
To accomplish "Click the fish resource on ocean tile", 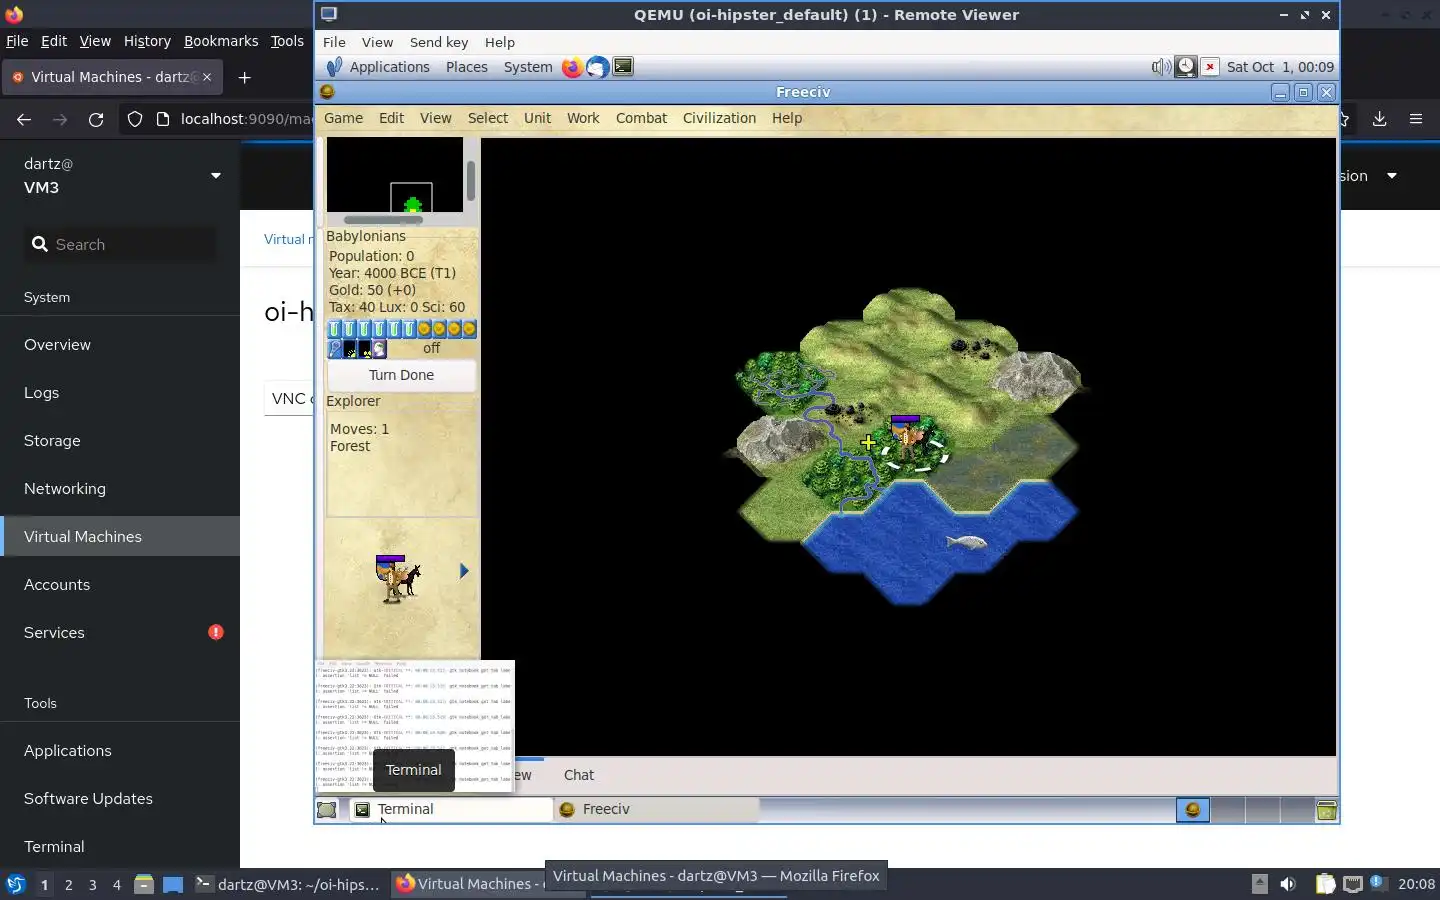I will click(966, 542).
